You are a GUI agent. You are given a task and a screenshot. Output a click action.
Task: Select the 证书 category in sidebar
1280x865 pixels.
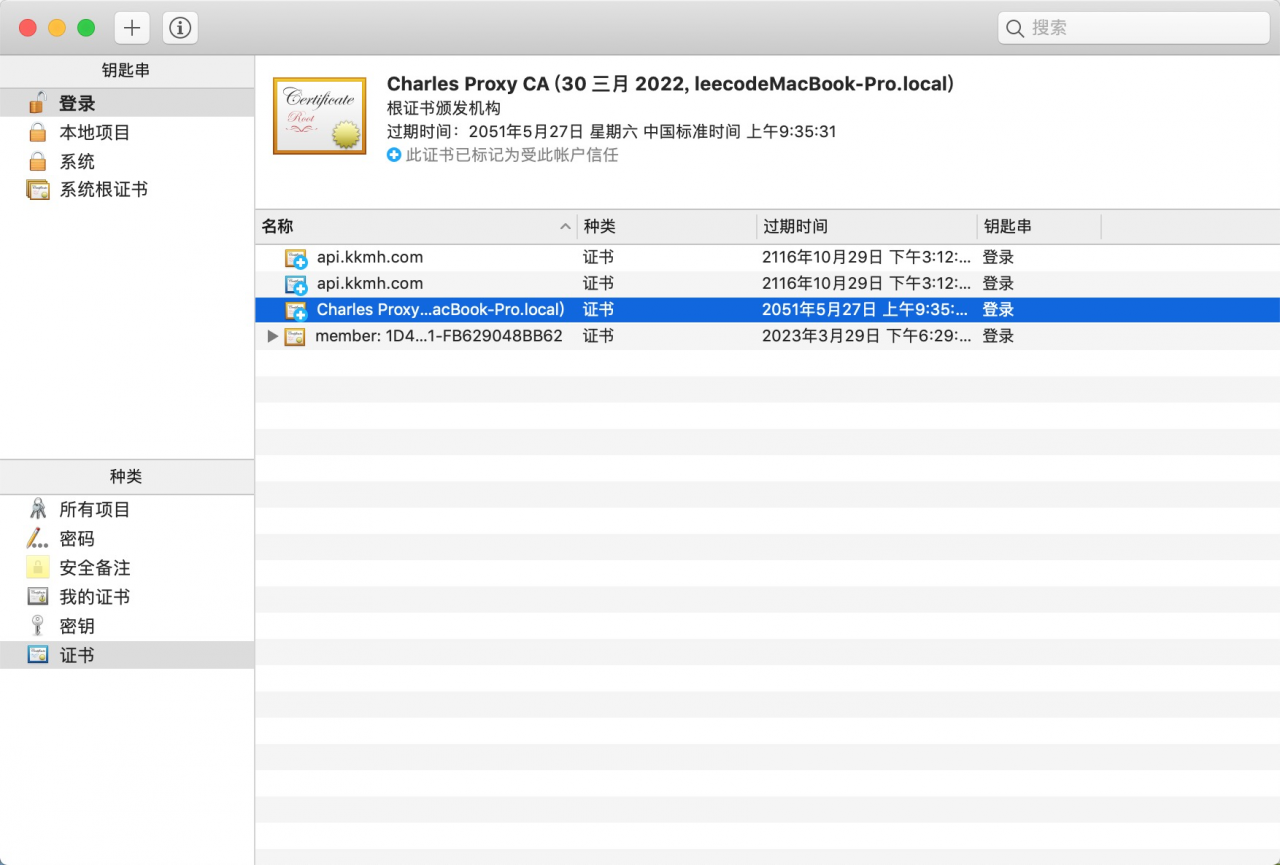tap(127, 655)
